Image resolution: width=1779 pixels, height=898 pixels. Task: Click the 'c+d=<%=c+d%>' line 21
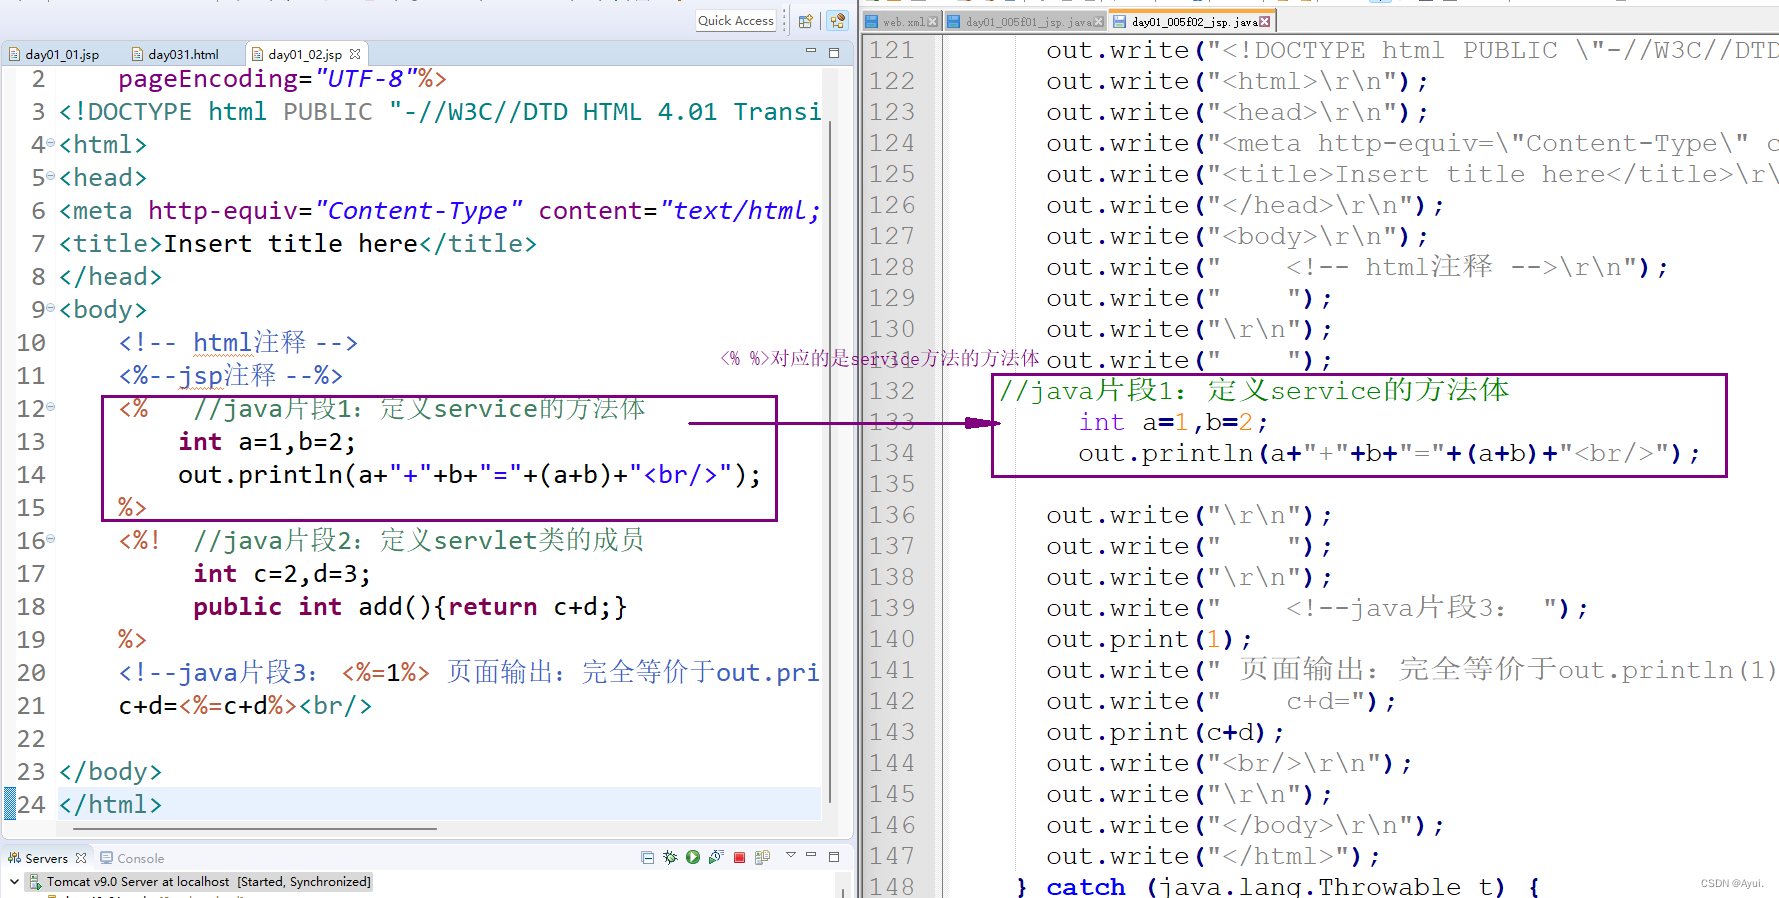[246, 706]
